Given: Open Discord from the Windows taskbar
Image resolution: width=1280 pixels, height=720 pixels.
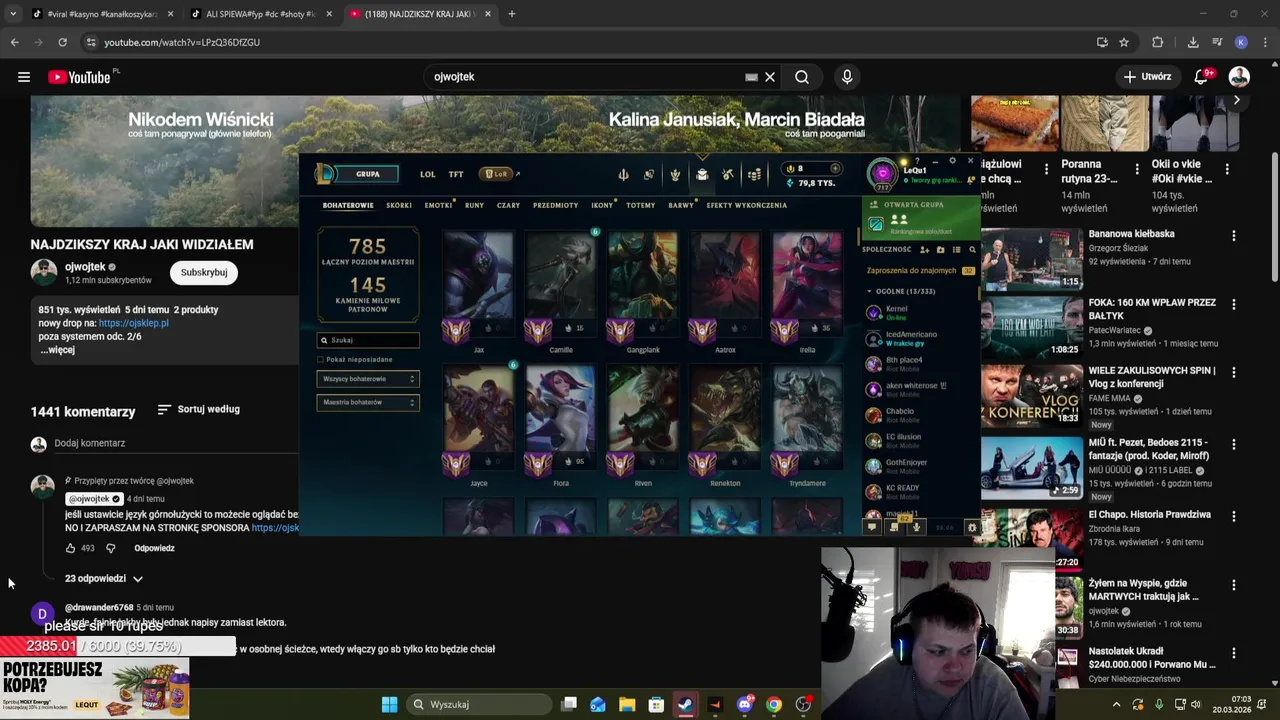Looking at the screenshot, I should (x=744, y=704).
